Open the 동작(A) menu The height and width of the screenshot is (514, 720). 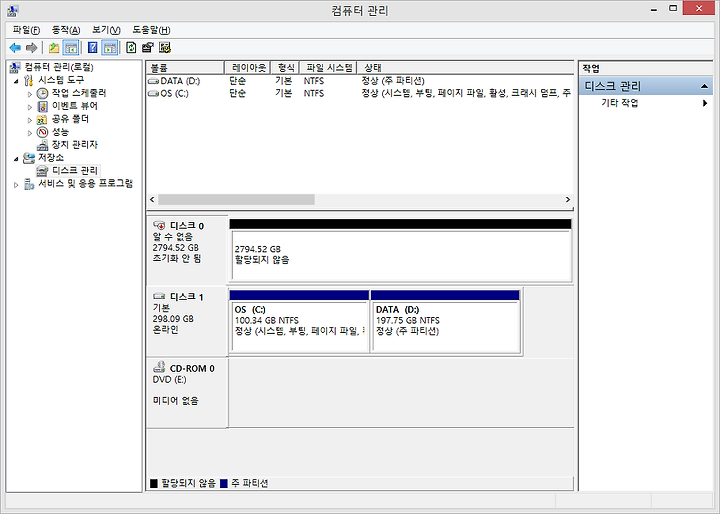pyautogui.click(x=66, y=30)
